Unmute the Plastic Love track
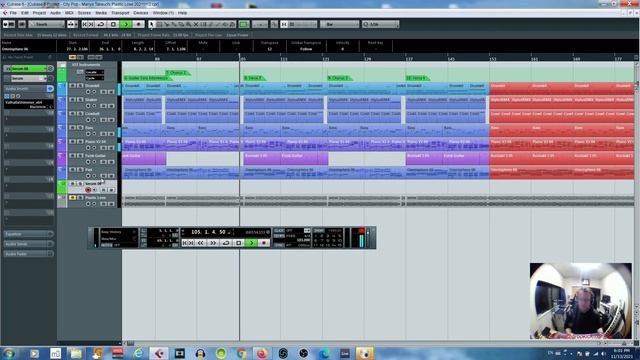The height and width of the screenshot is (360, 640). (x=72, y=198)
